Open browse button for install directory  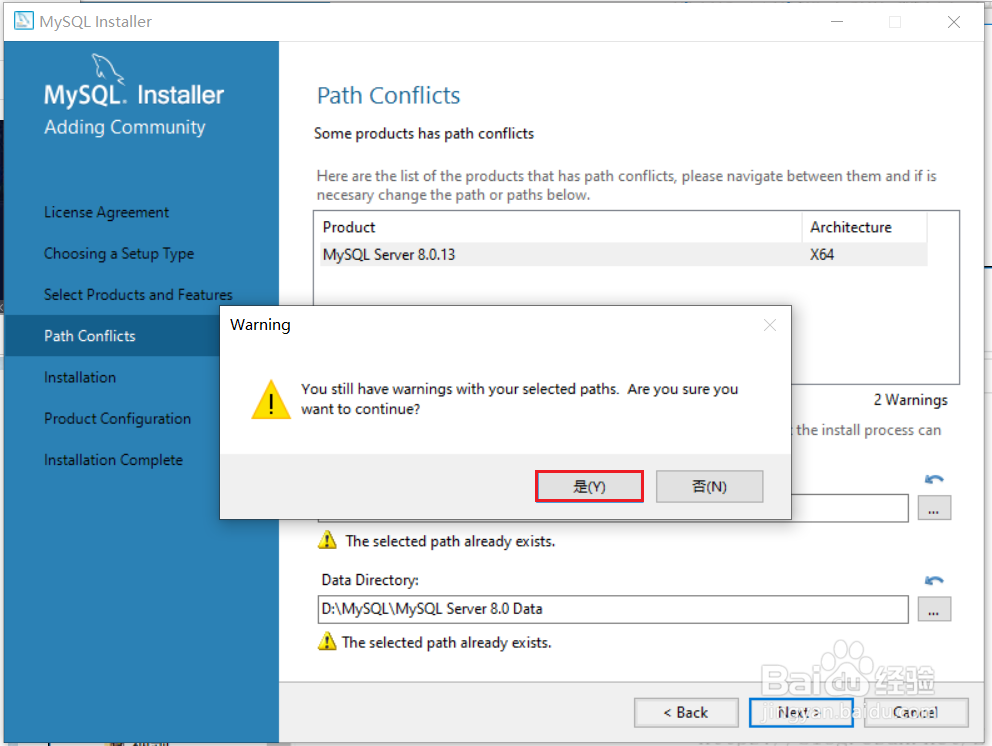(x=934, y=508)
